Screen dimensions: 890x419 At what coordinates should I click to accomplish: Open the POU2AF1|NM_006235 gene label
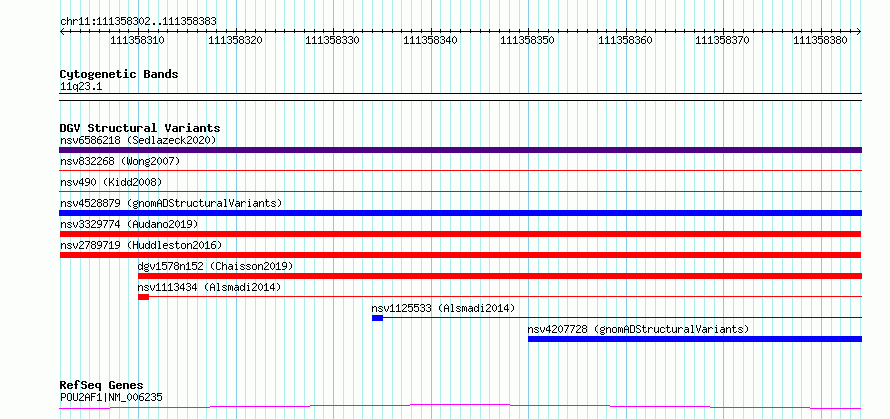point(111,397)
